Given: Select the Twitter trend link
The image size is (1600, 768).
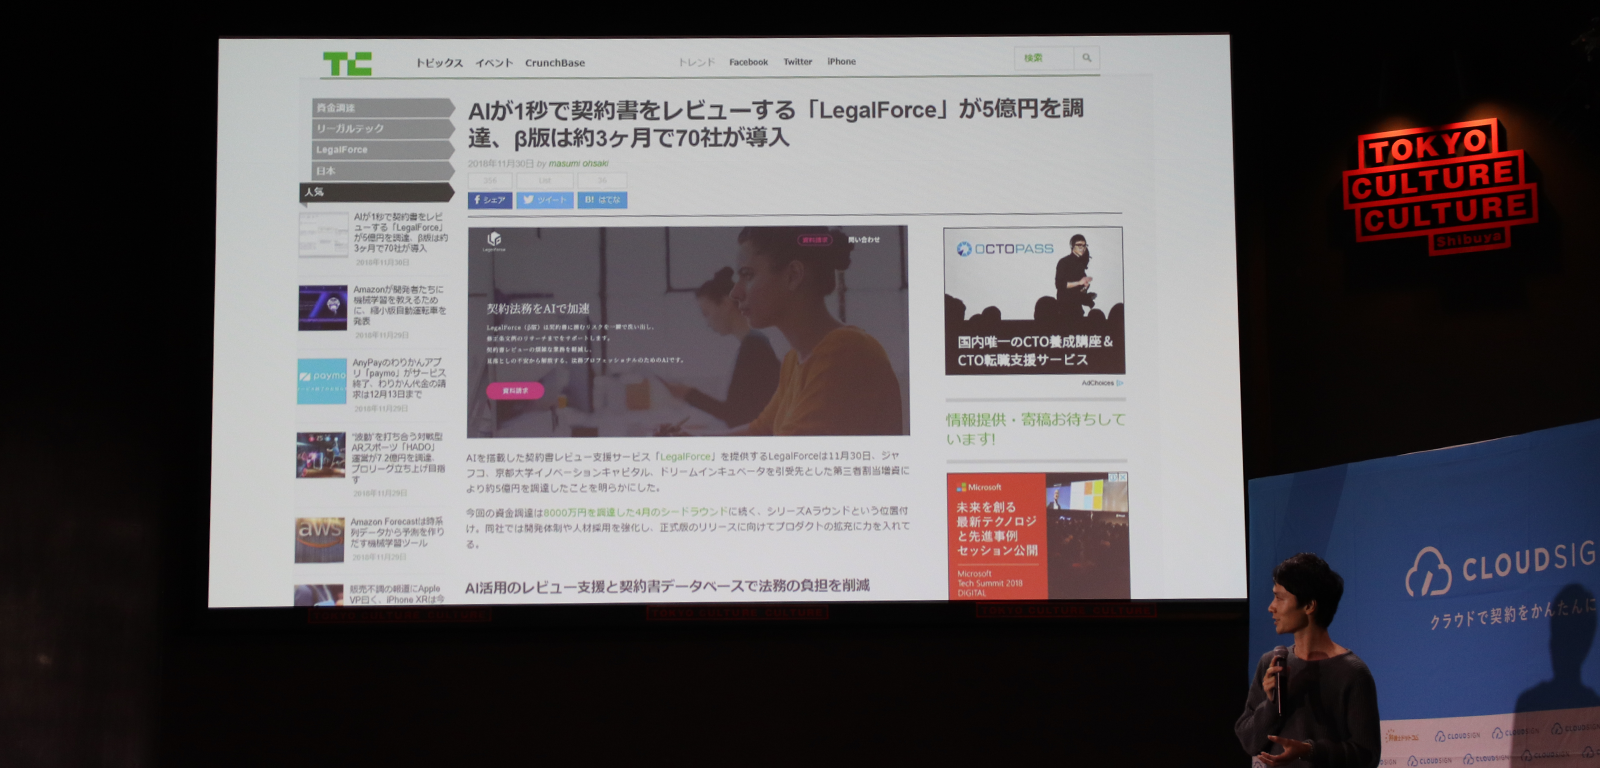Looking at the screenshot, I should (x=798, y=62).
